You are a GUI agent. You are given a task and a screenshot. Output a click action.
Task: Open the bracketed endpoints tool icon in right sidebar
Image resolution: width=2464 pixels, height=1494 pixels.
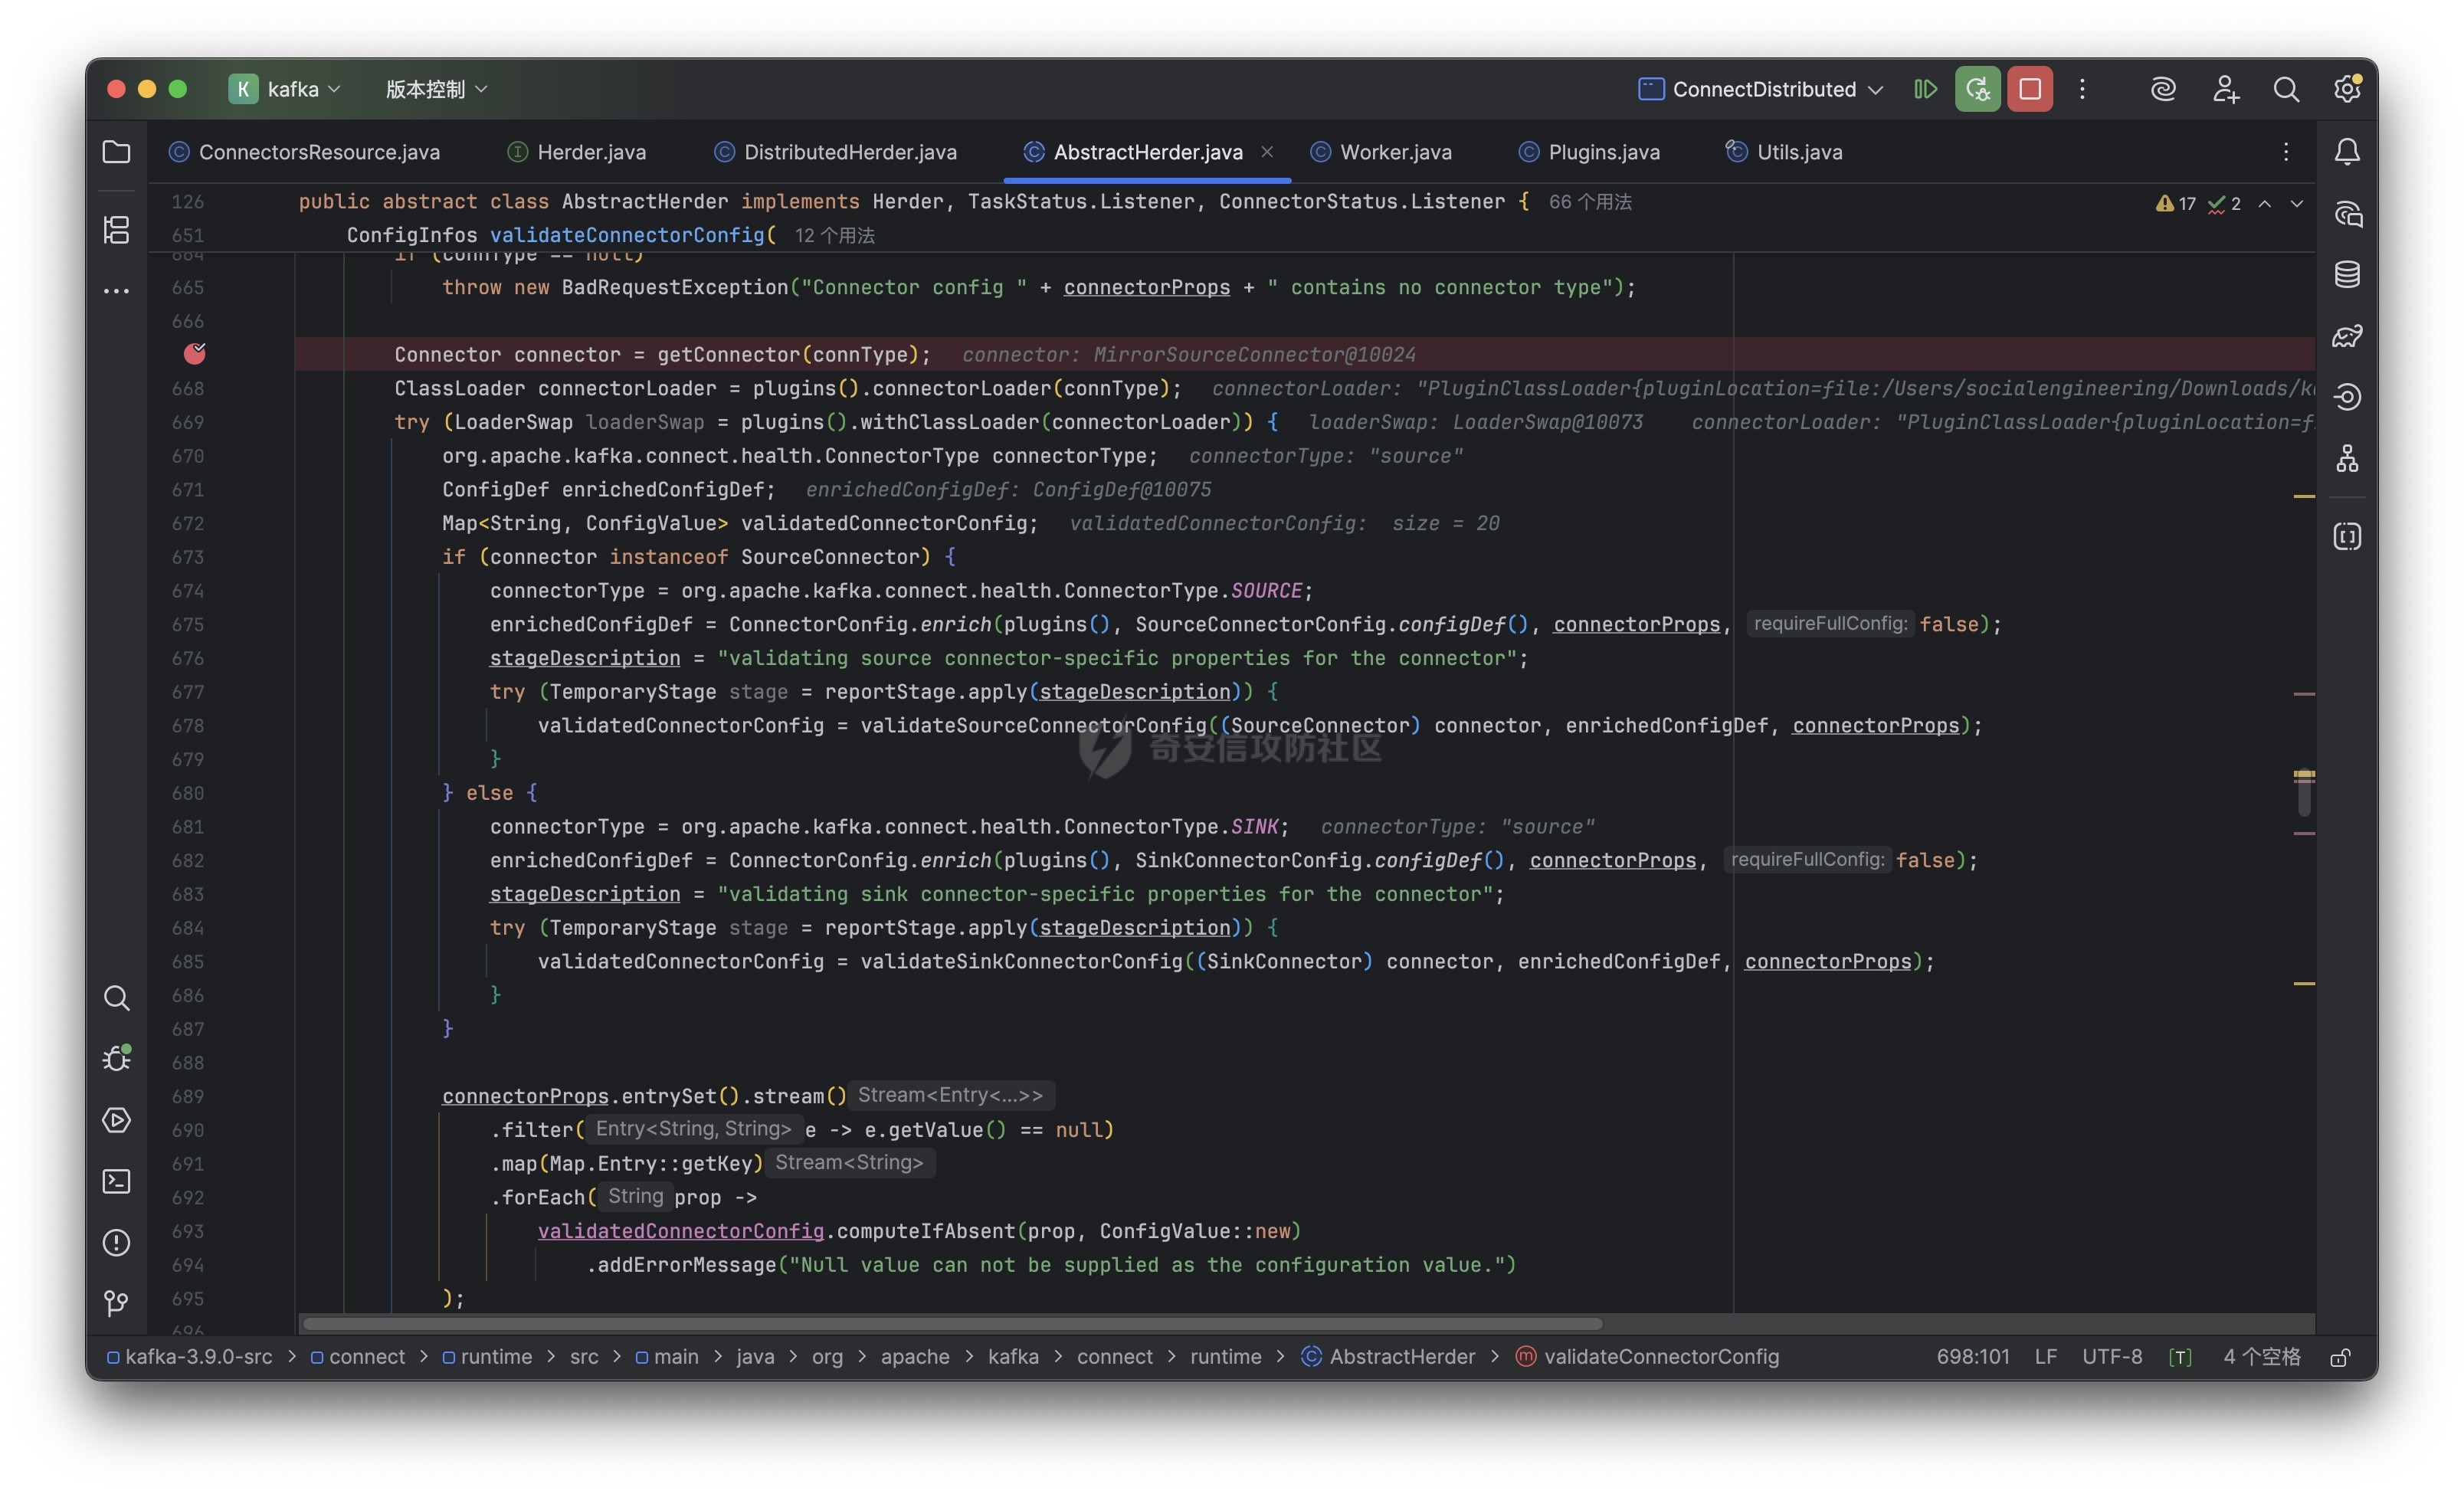coord(2347,537)
